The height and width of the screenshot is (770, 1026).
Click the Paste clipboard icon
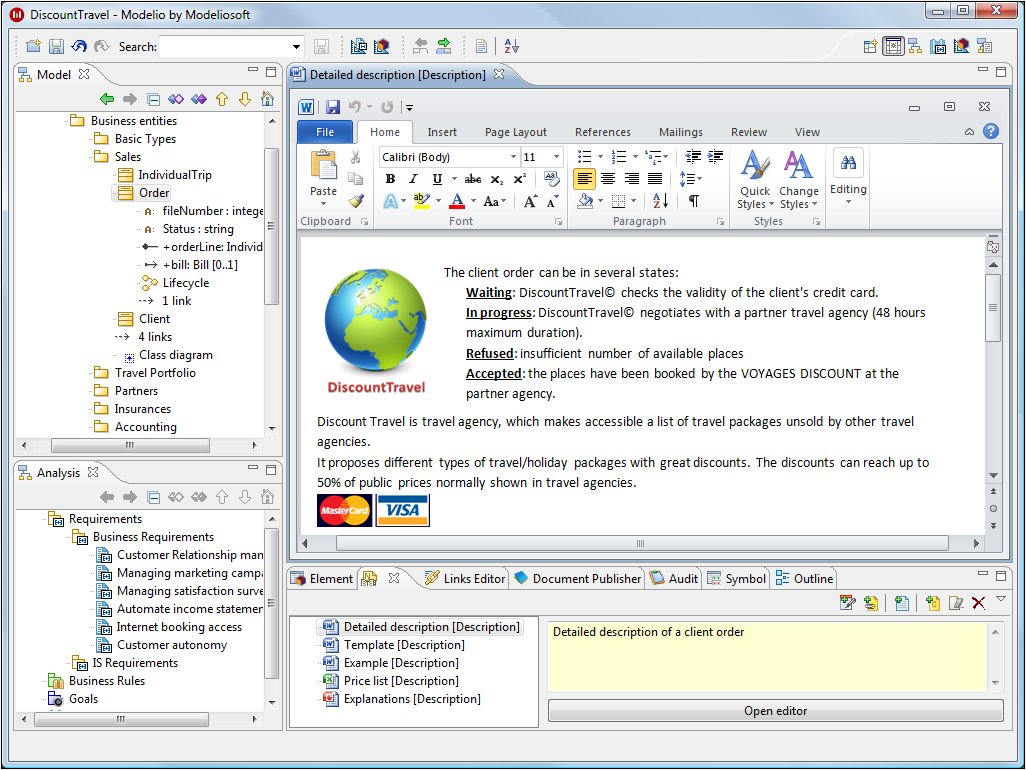coord(323,166)
